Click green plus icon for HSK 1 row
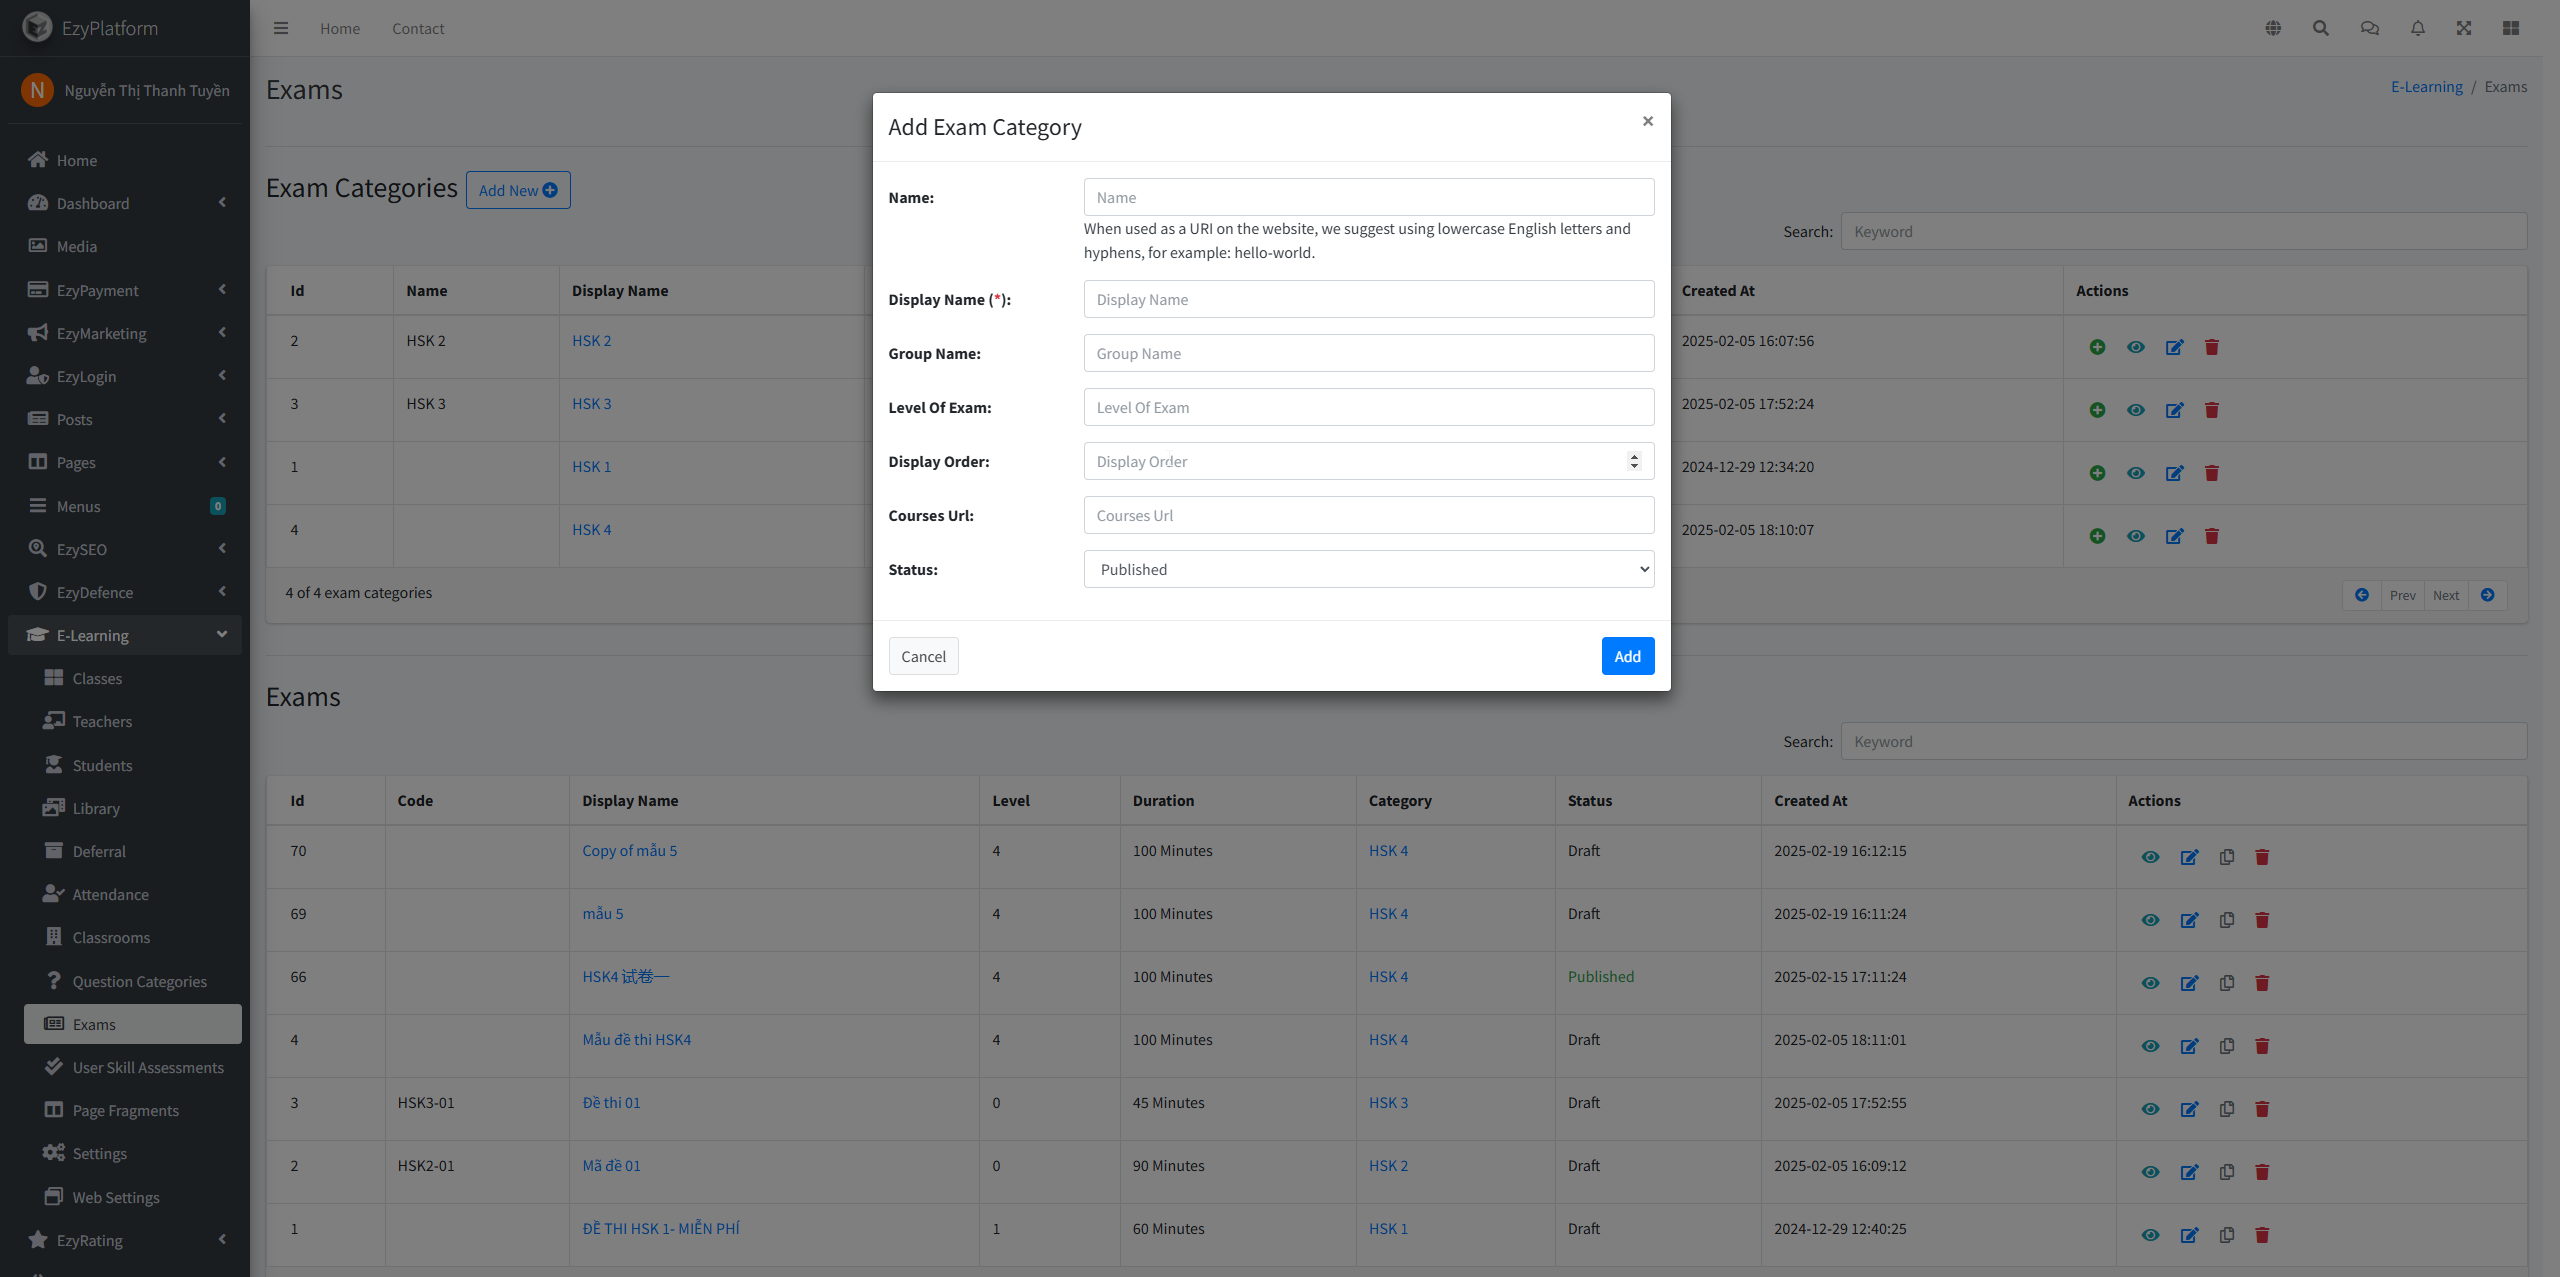Screen dimensions: 2560x1277 [2097, 473]
